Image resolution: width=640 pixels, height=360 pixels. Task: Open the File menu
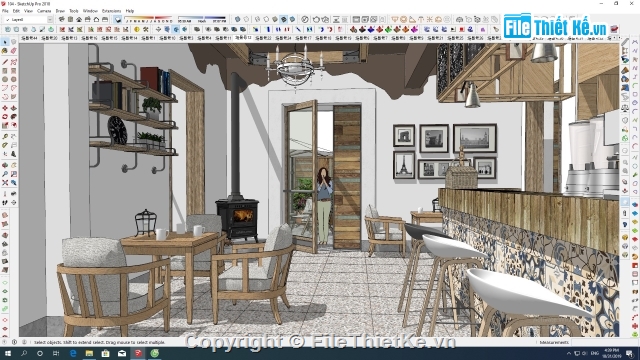[5, 11]
